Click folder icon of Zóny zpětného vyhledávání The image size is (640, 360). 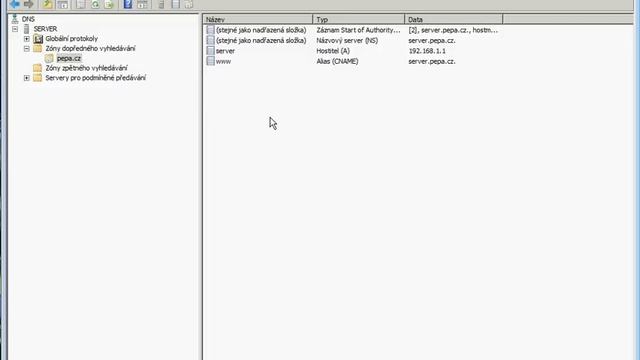pyautogui.click(x=38, y=68)
